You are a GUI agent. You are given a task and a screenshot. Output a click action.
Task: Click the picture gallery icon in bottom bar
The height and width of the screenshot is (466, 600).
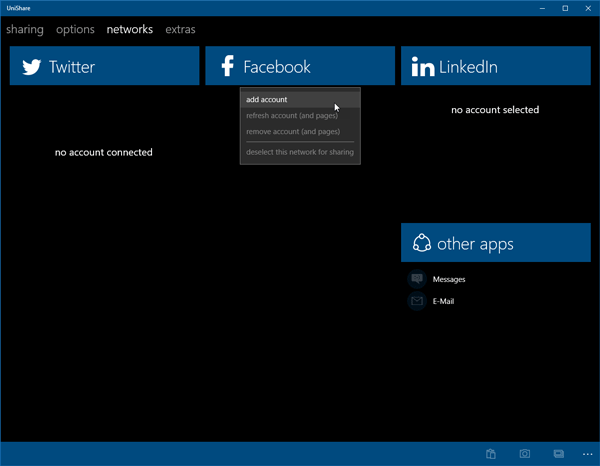(559, 454)
